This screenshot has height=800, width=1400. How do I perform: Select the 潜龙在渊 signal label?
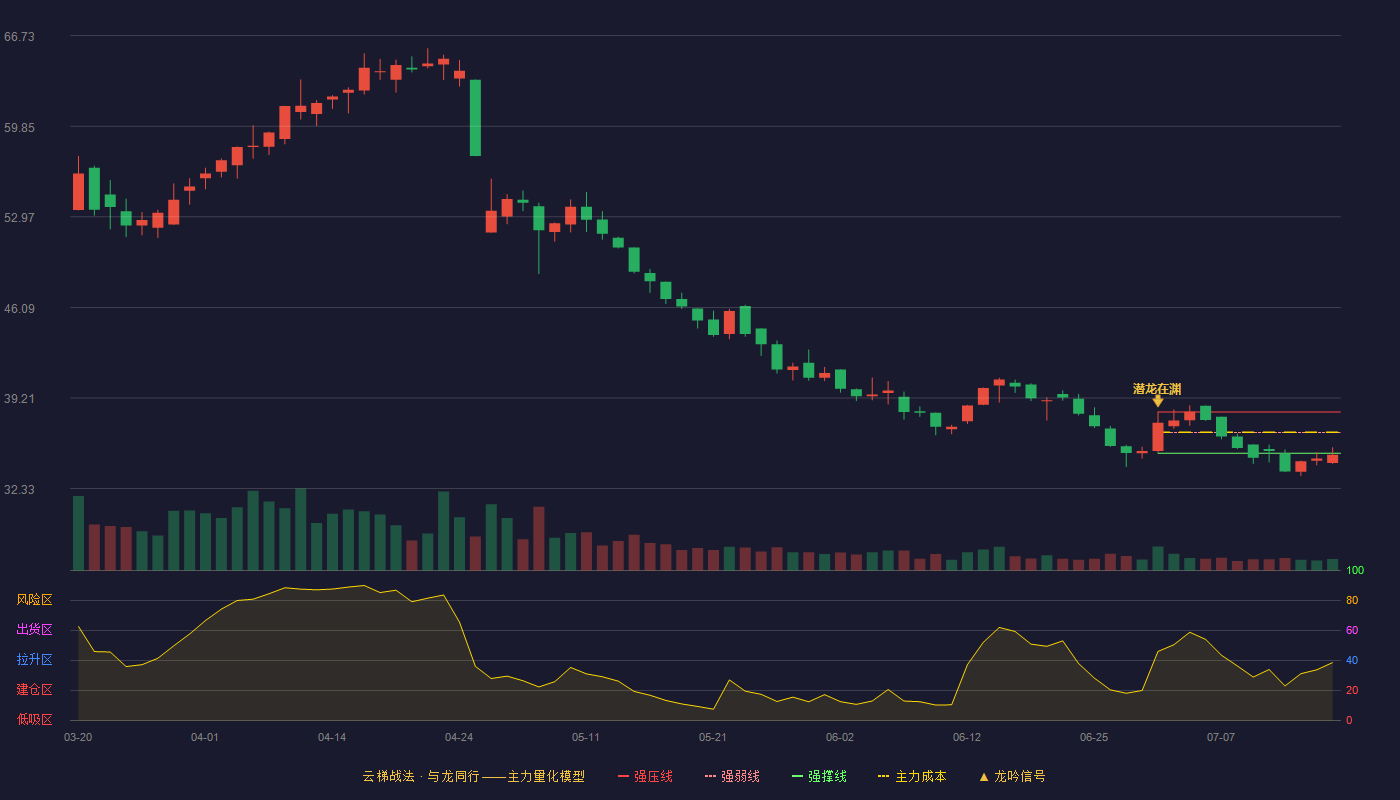pos(1157,389)
